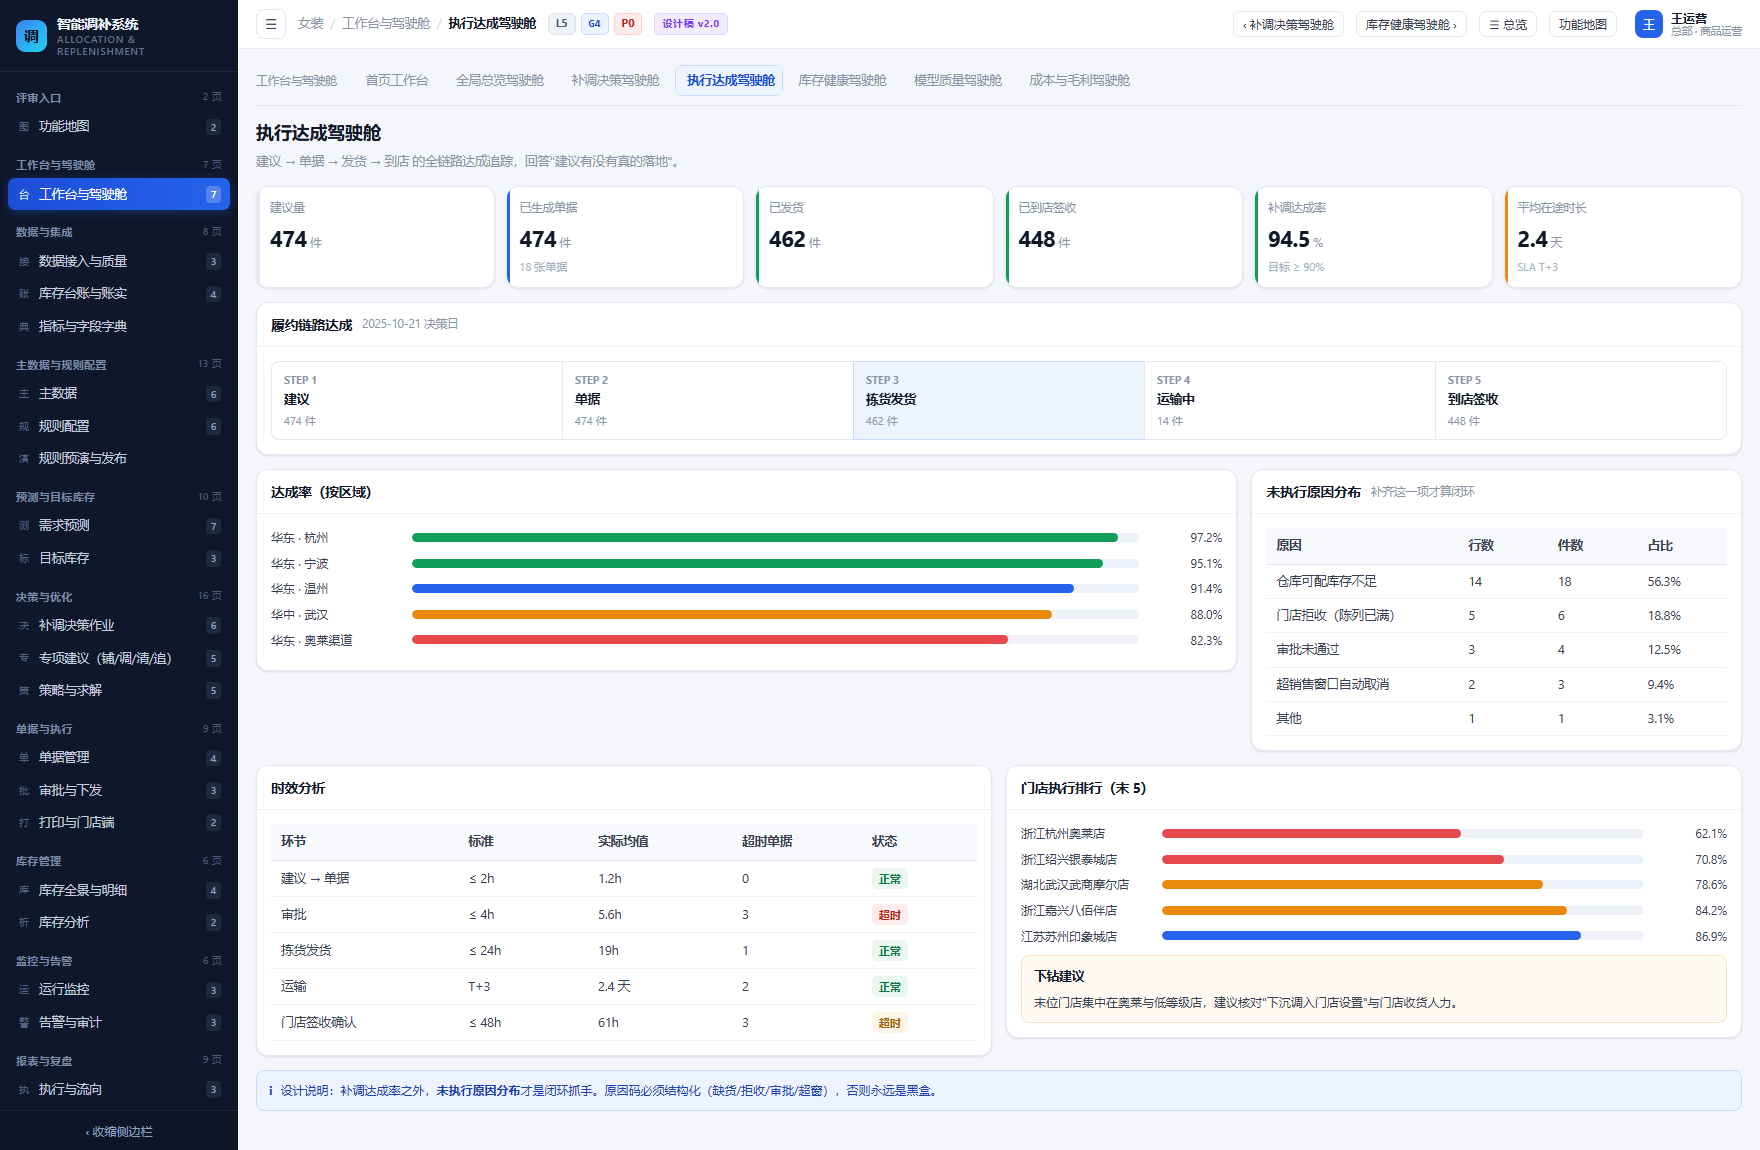Select 工作台与驾驶舱 sidebar item

tap(119, 194)
